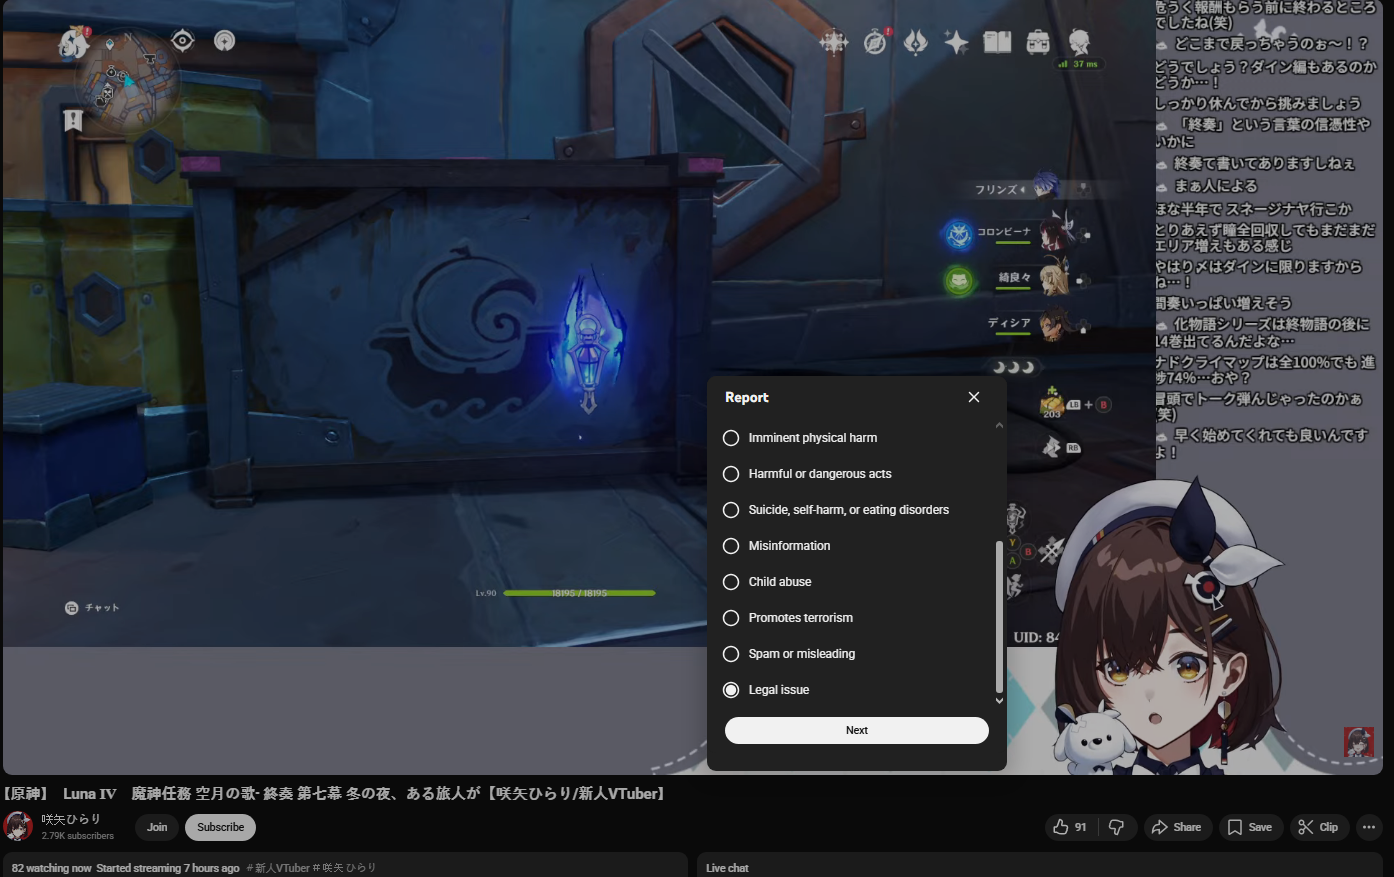Open the 咲矢ひらり channel name link
Viewport: 1394px width, 877px height.
71,819
